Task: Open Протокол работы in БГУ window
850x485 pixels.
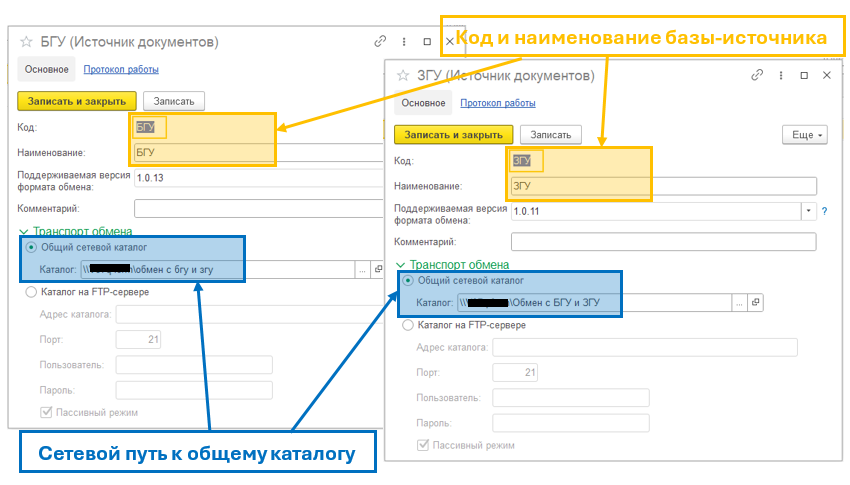Action: pos(121,69)
